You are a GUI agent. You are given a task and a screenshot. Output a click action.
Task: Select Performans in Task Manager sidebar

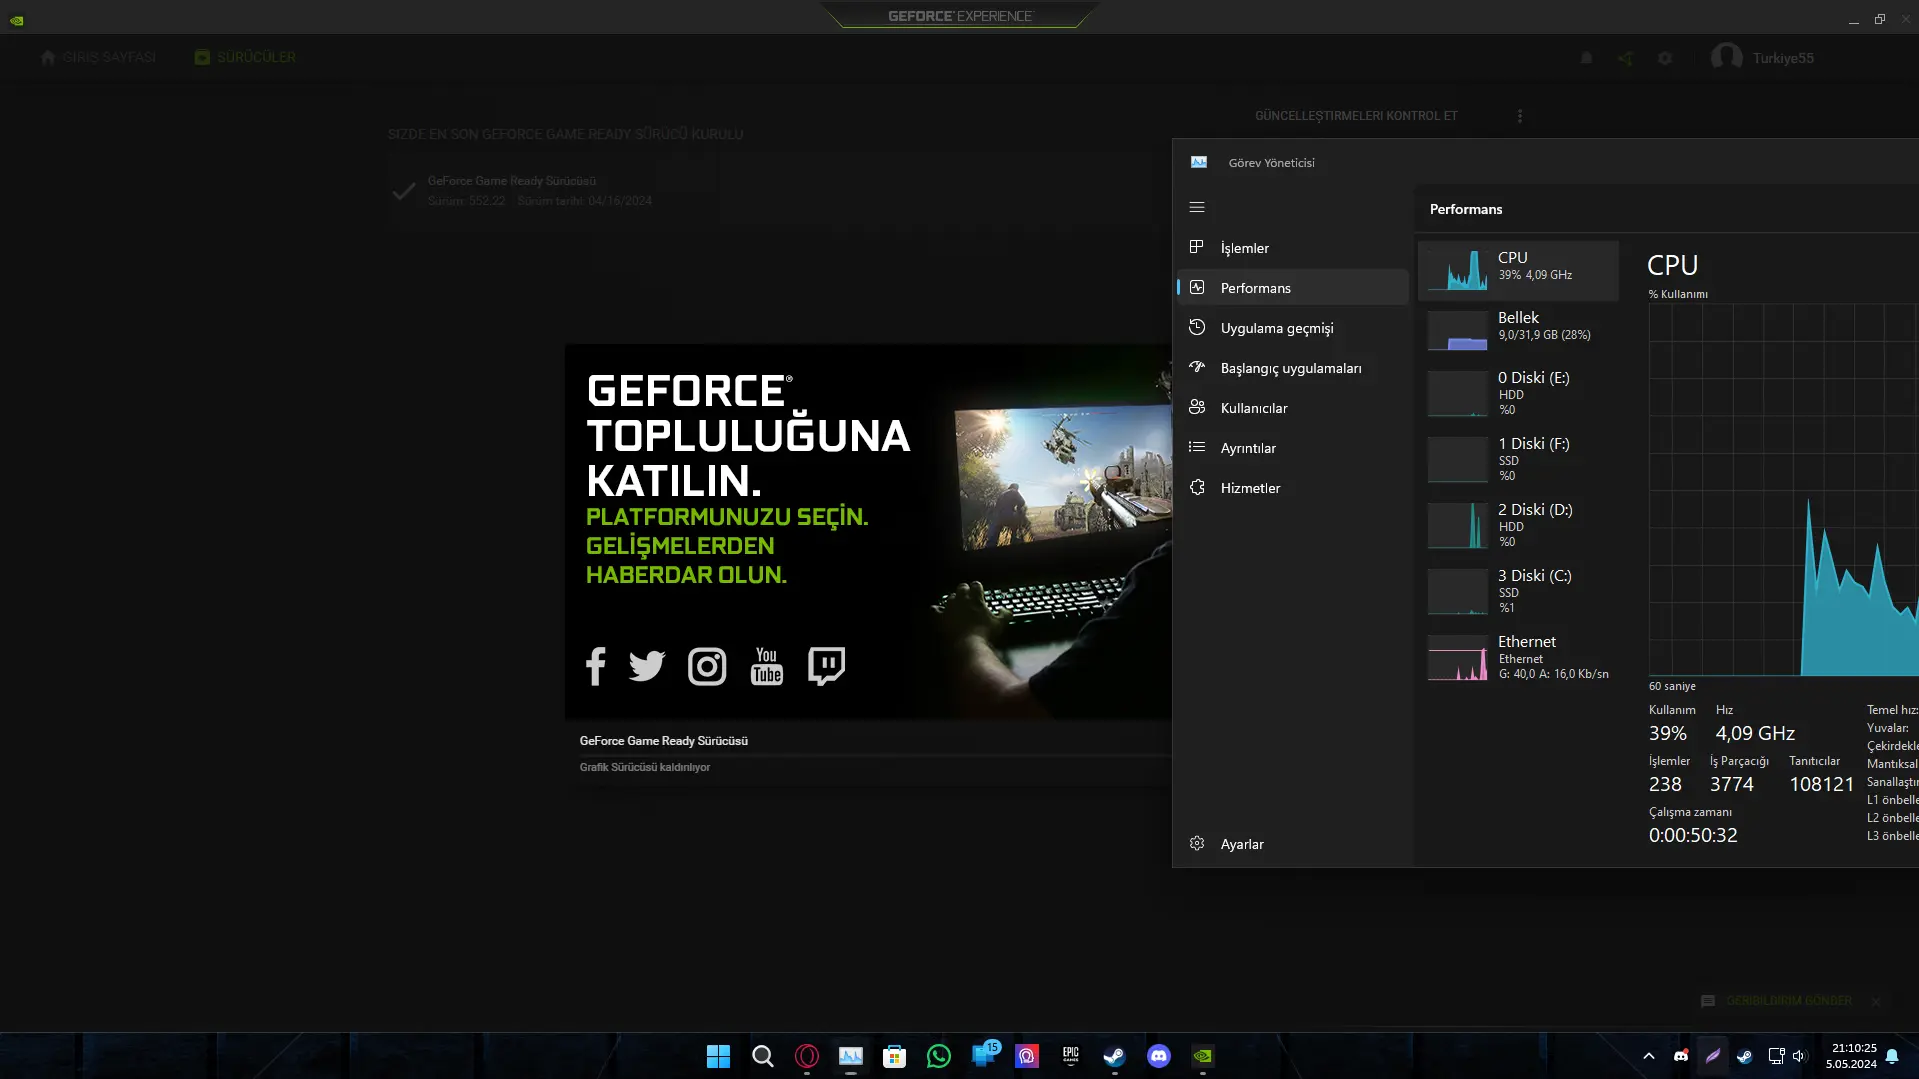1293,288
